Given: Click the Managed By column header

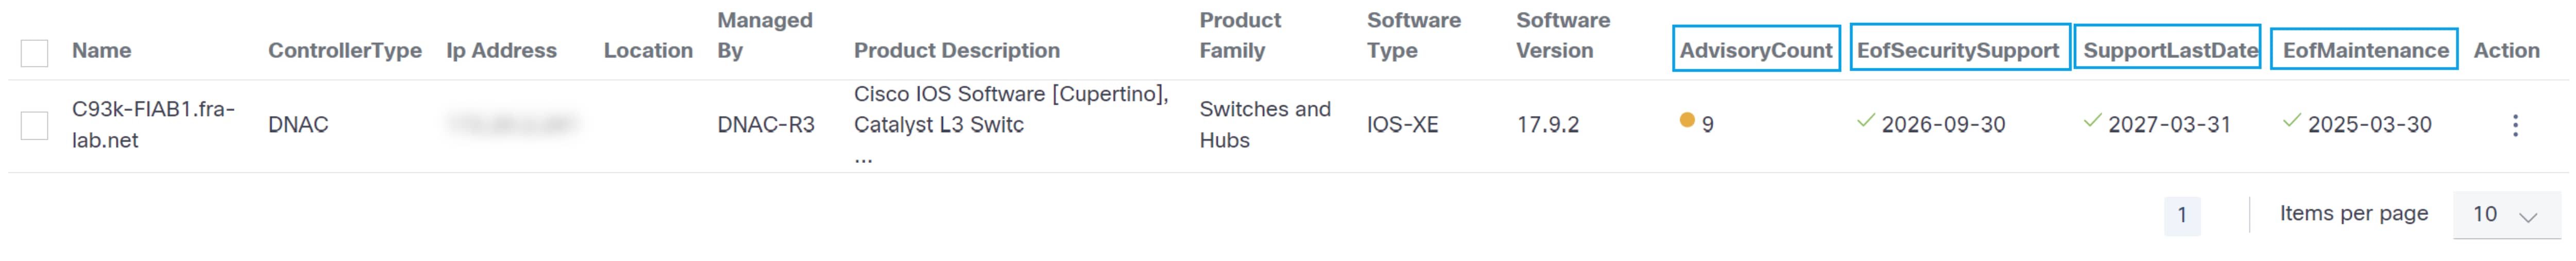Looking at the screenshot, I should pos(764,35).
